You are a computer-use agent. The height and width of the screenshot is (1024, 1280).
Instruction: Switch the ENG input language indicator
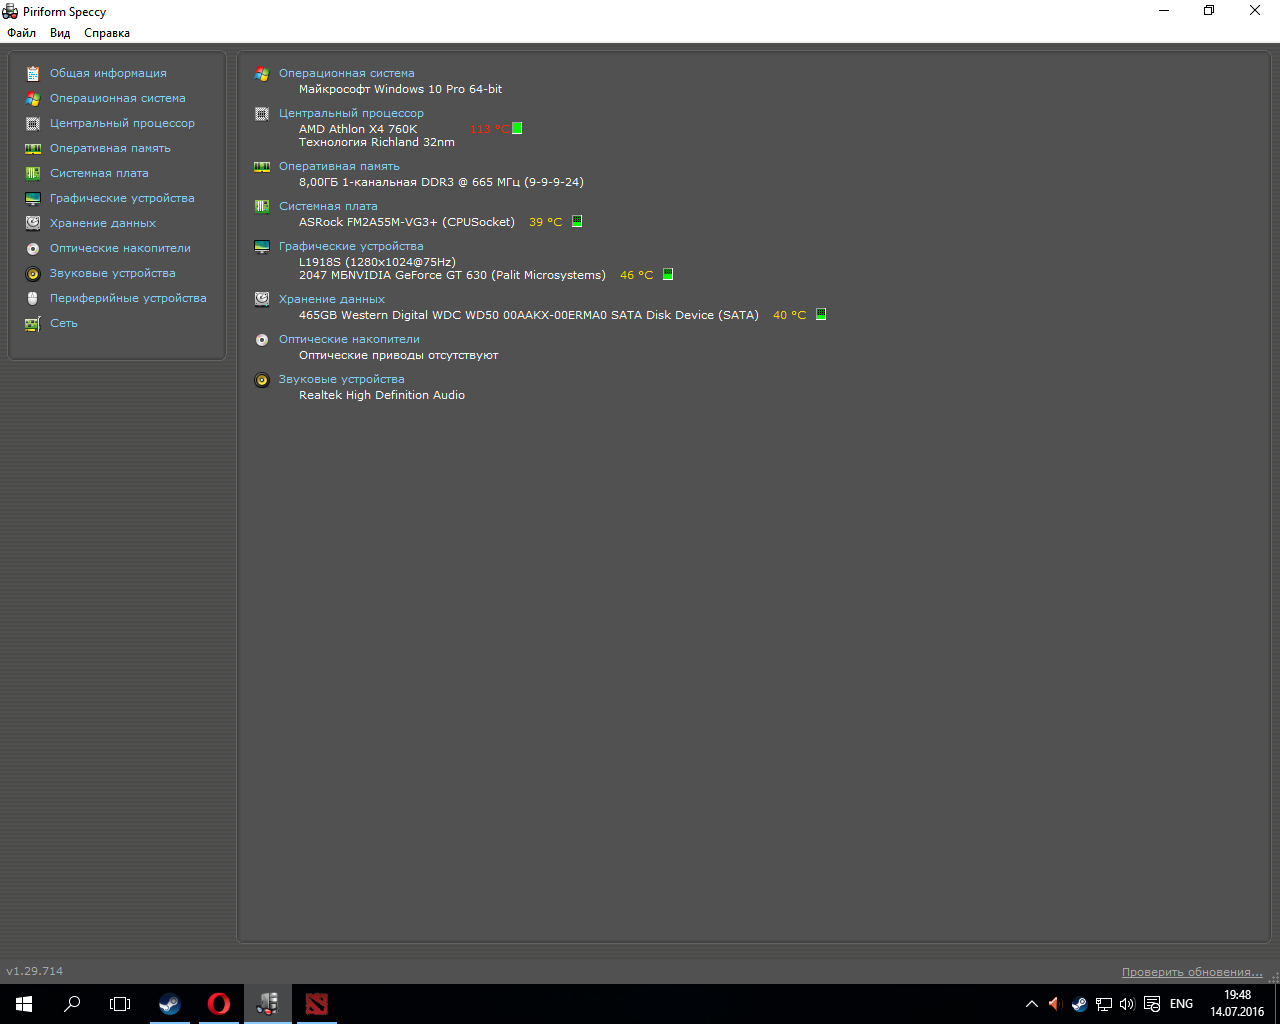click(x=1181, y=1004)
